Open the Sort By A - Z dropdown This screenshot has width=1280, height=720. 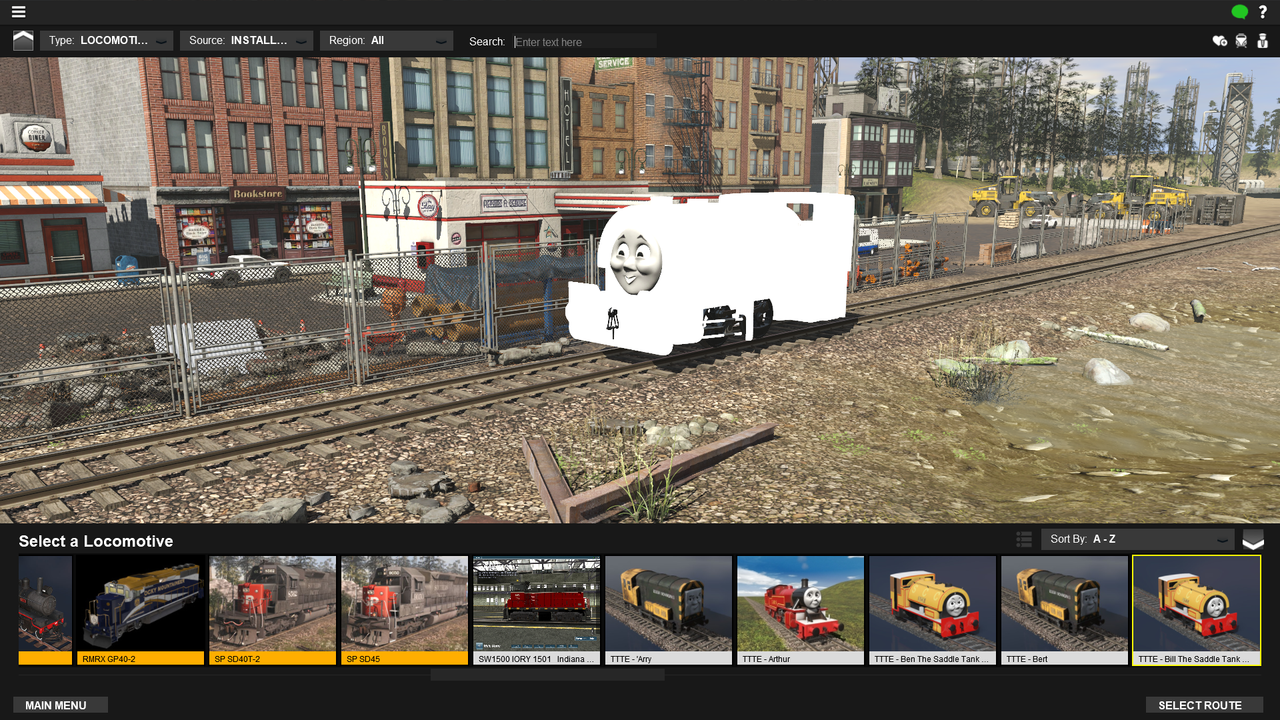click(x=1138, y=539)
